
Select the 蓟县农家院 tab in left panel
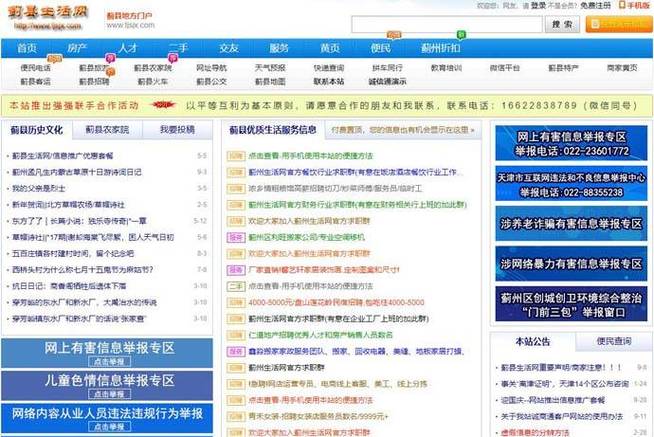coord(107,130)
